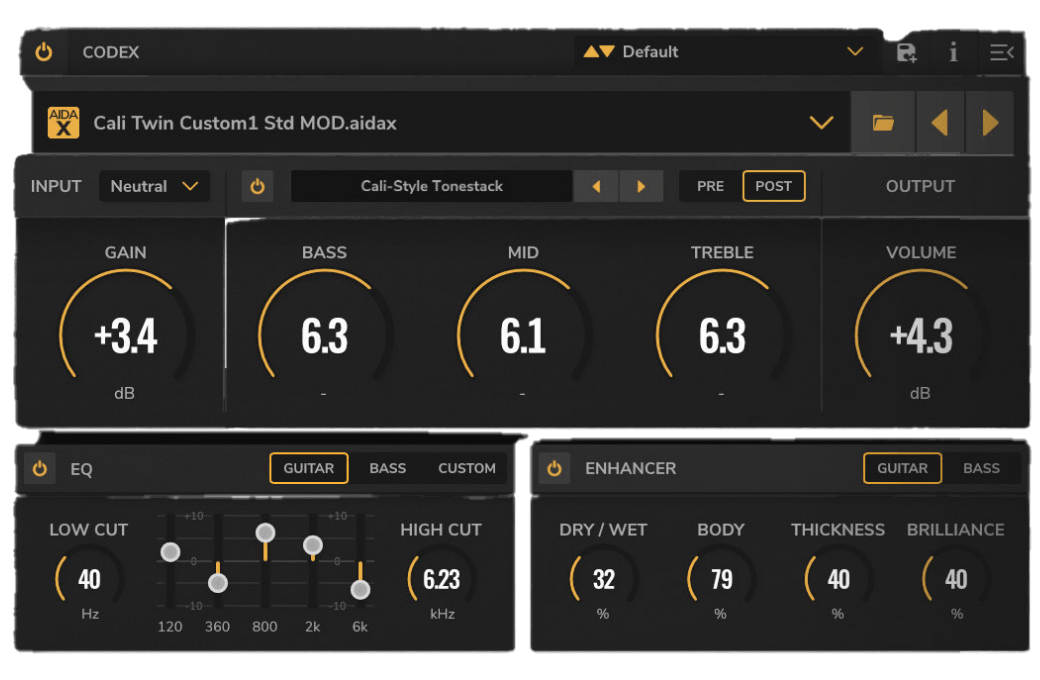Click the AIDA-X logo icon
Viewport: 1040px width, 680px height.
64,123
